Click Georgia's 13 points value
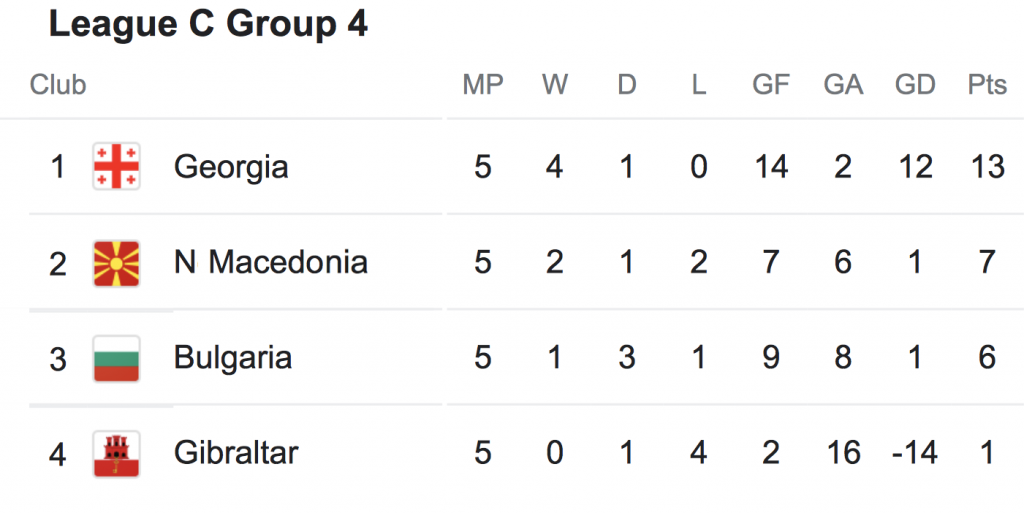Screen dimensions: 1024x513 coord(987,166)
